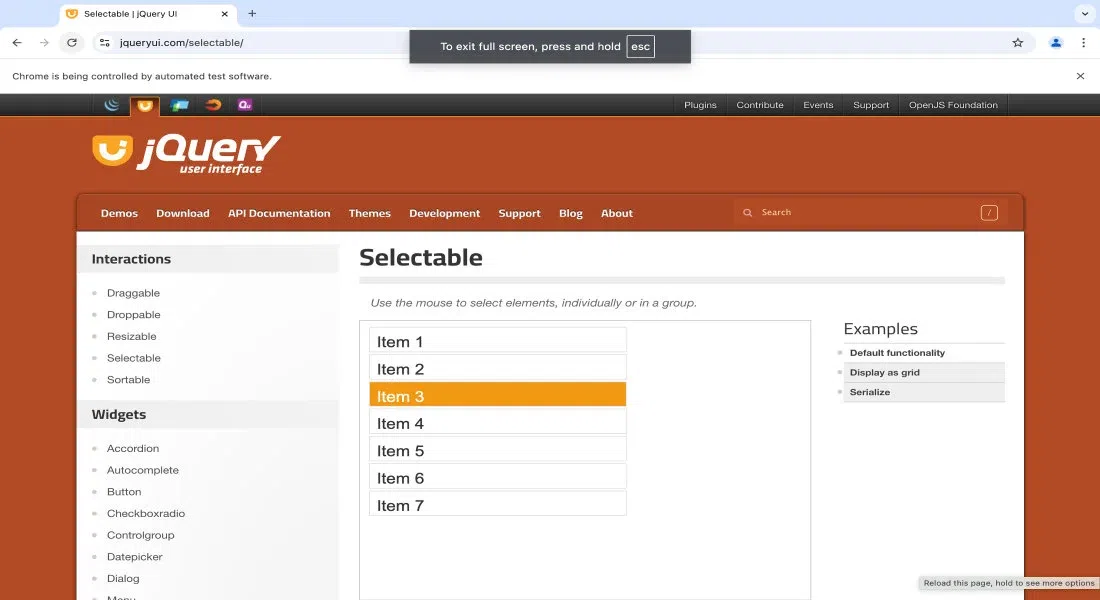Open the Checkboxradio widget
1100x600 pixels.
click(146, 514)
